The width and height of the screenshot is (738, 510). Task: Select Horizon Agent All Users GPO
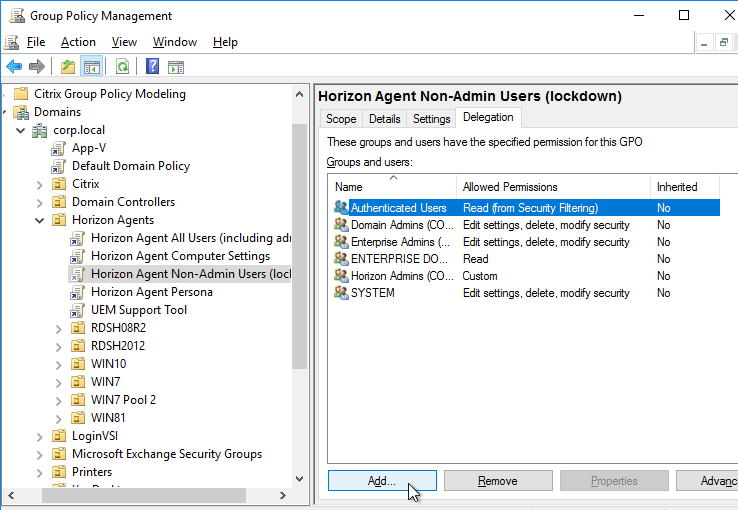[191, 238]
